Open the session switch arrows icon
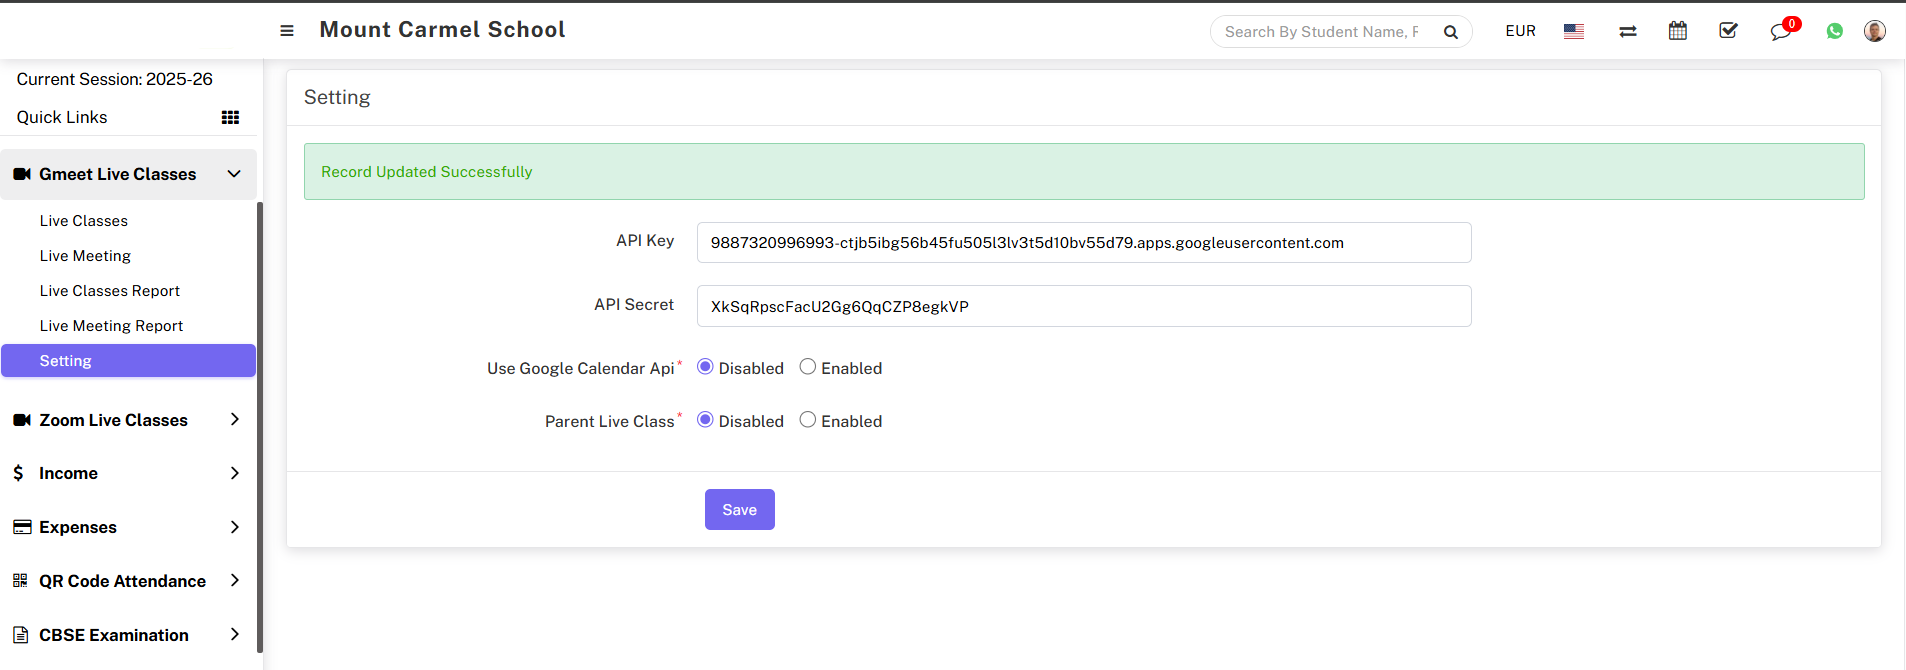Viewport: 1906px width, 670px height. click(x=1628, y=31)
